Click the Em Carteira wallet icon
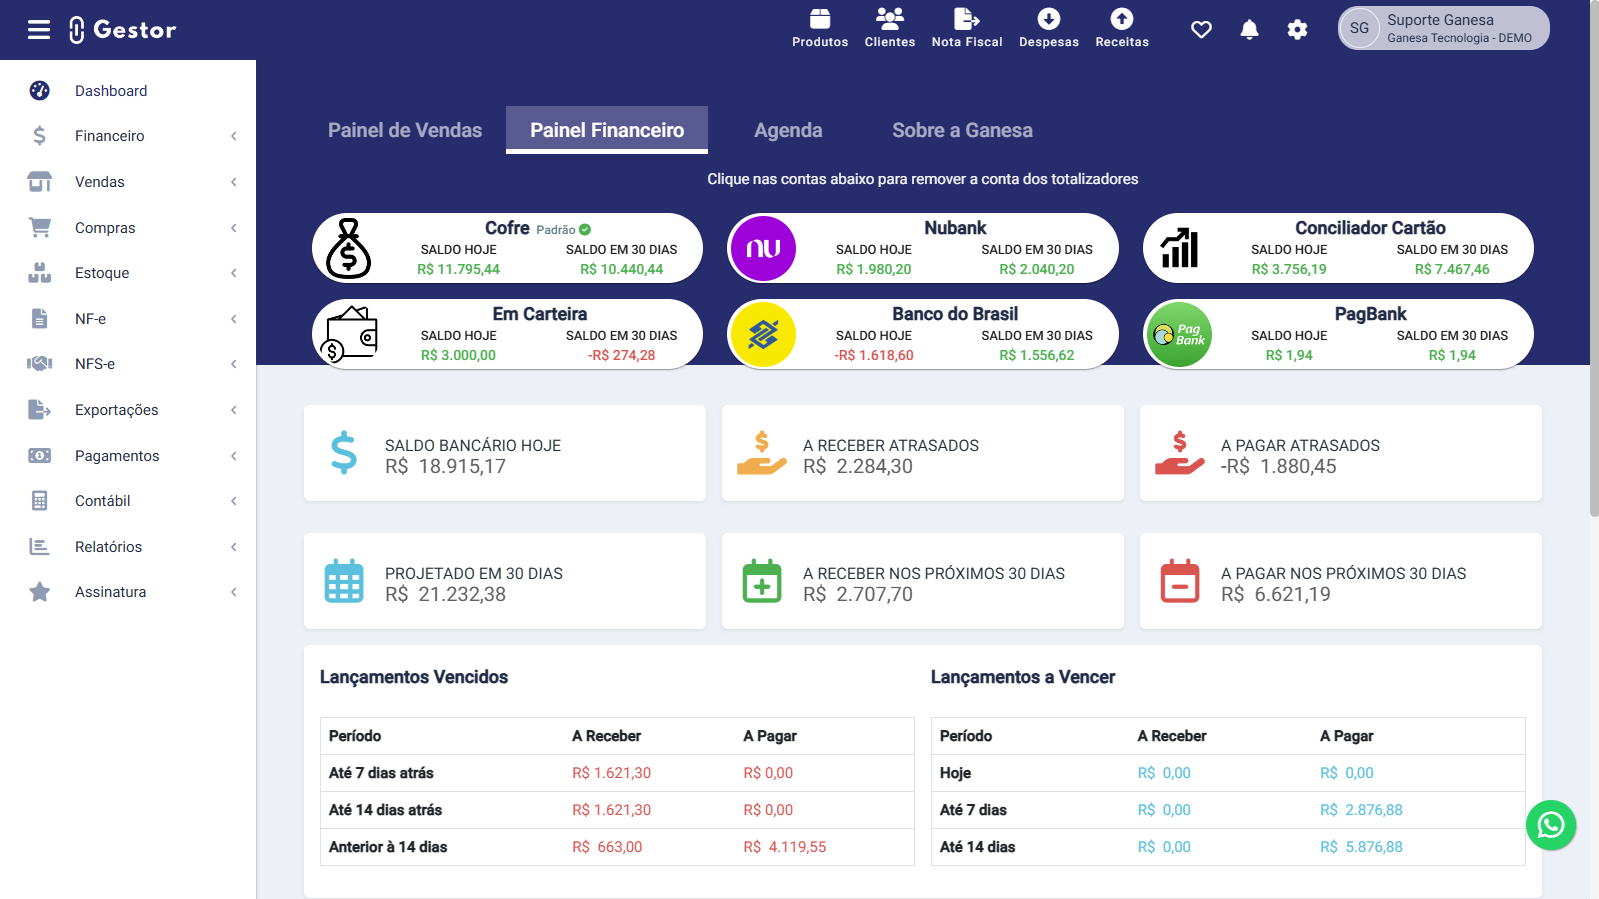Viewport: 1599px width, 899px height. pyautogui.click(x=348, y=334)
